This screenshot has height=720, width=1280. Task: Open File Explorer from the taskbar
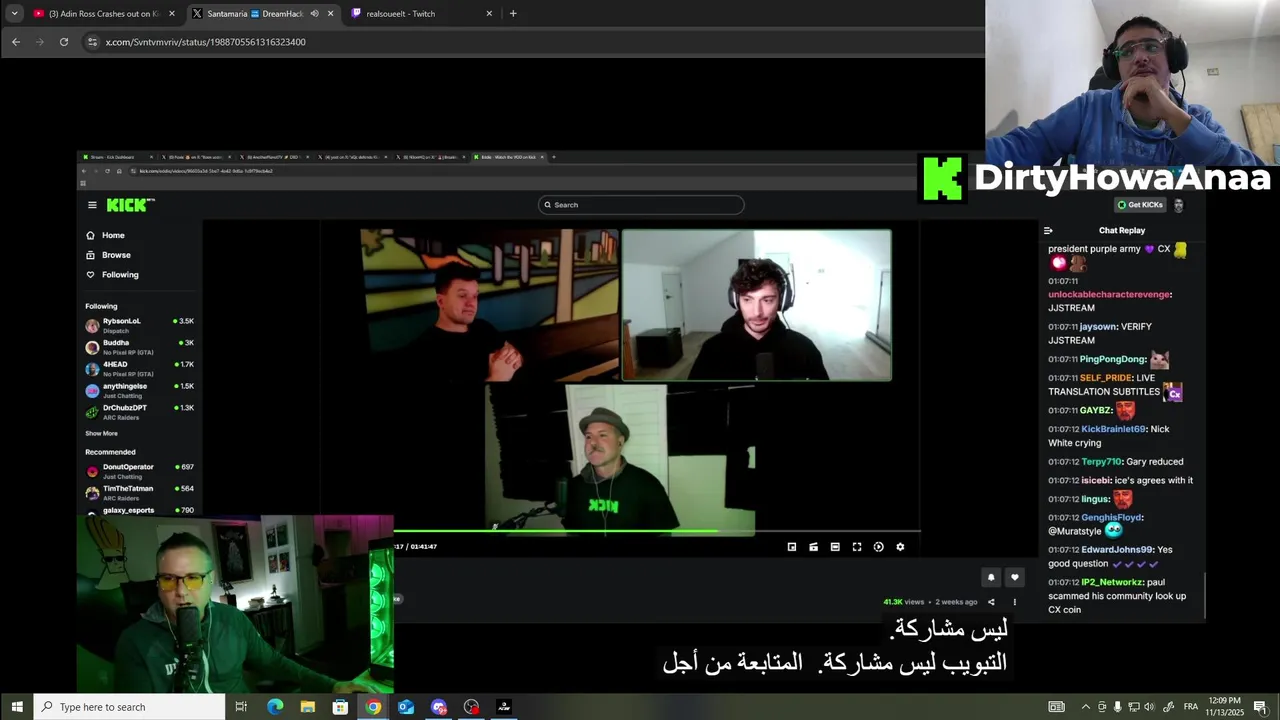pyautogui.click(x=308, y=707)
